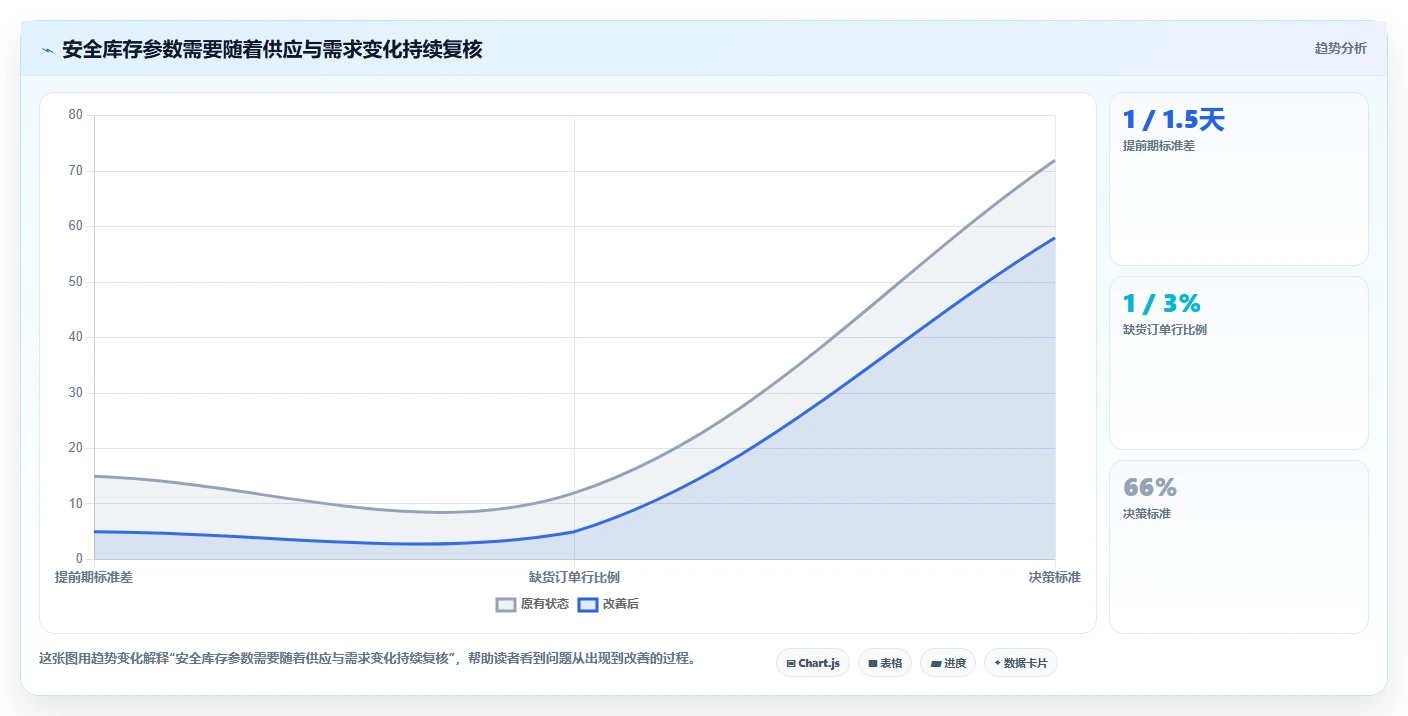Click the 决策标准 x-axis label
Screen dimensions: 1408x716
1055,577
